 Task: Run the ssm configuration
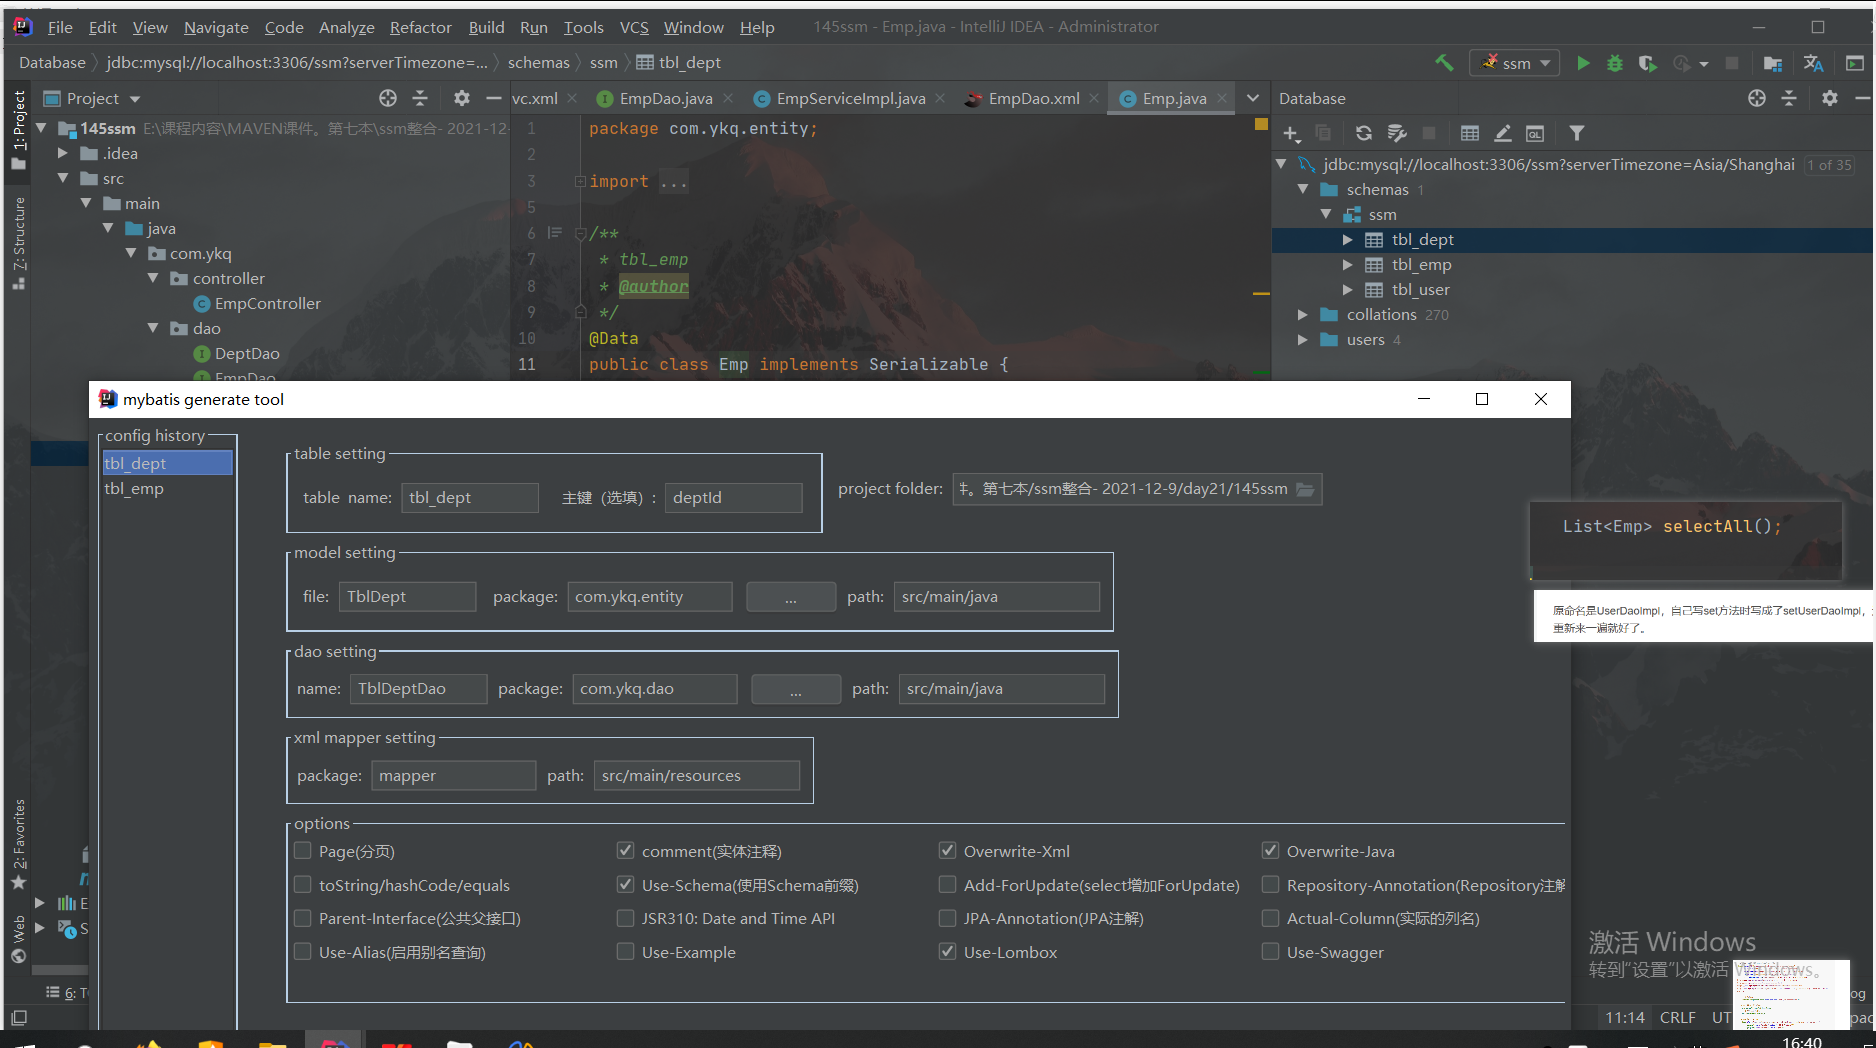(x=1583, y=63)
